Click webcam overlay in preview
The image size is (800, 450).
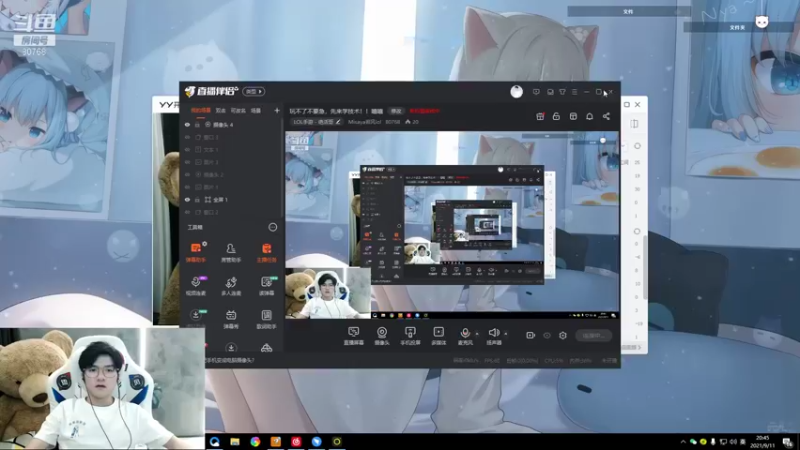[328, 293]
